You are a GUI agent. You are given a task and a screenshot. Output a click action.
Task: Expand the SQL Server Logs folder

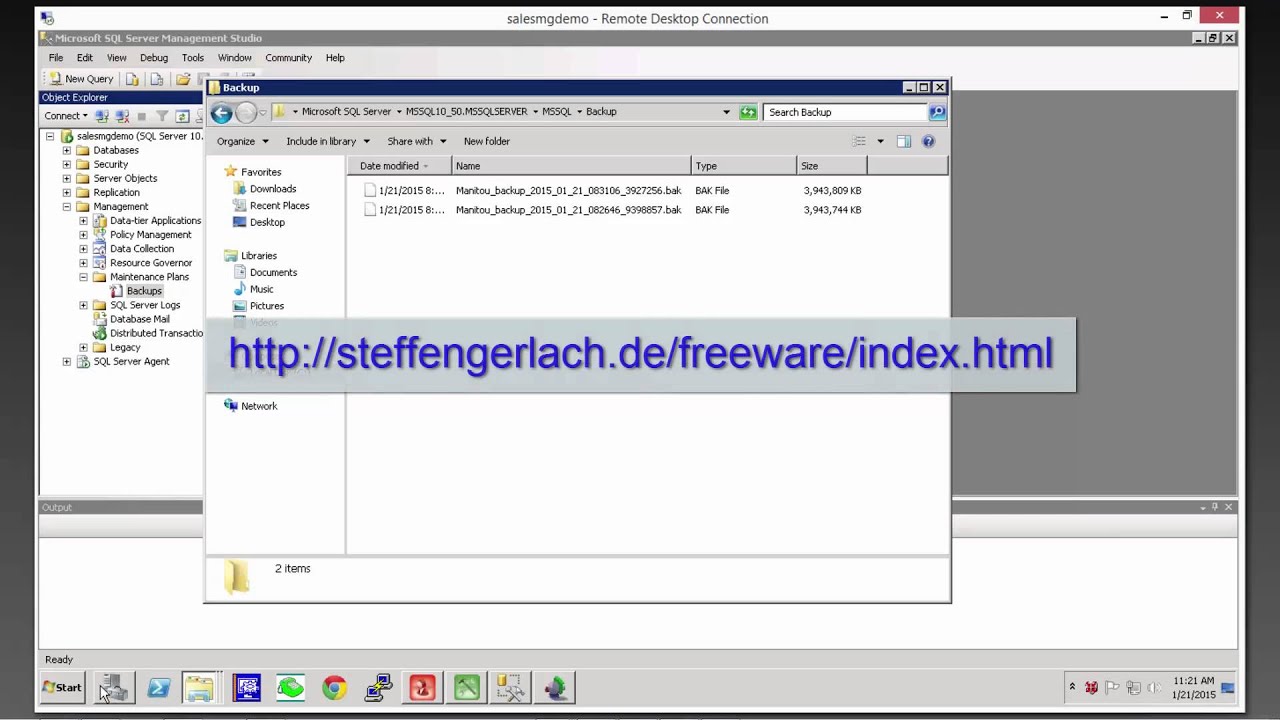pyautogui.click(x=84, y=305)
